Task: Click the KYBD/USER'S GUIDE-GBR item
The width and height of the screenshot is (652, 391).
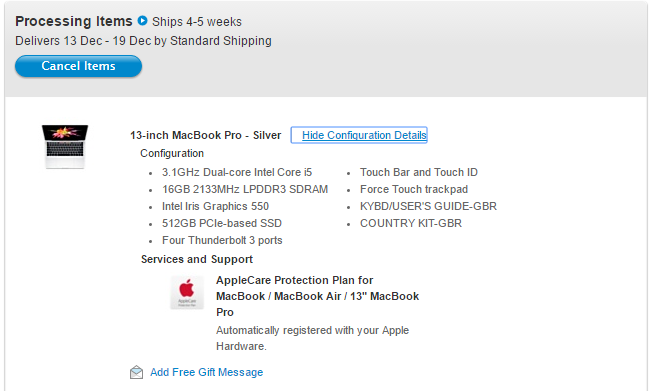Action: coord(428,206)
